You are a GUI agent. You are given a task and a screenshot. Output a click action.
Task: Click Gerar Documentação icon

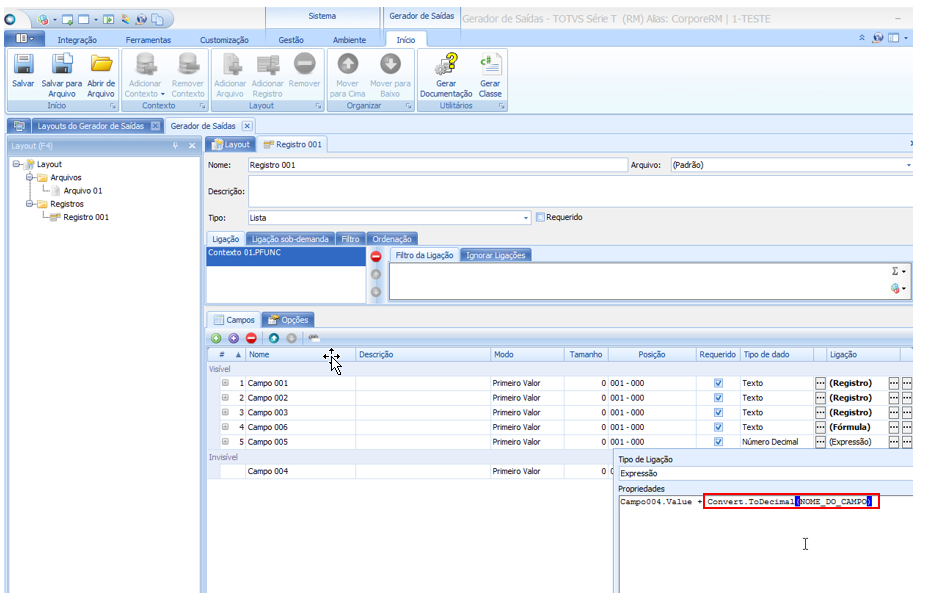point(446,64)
